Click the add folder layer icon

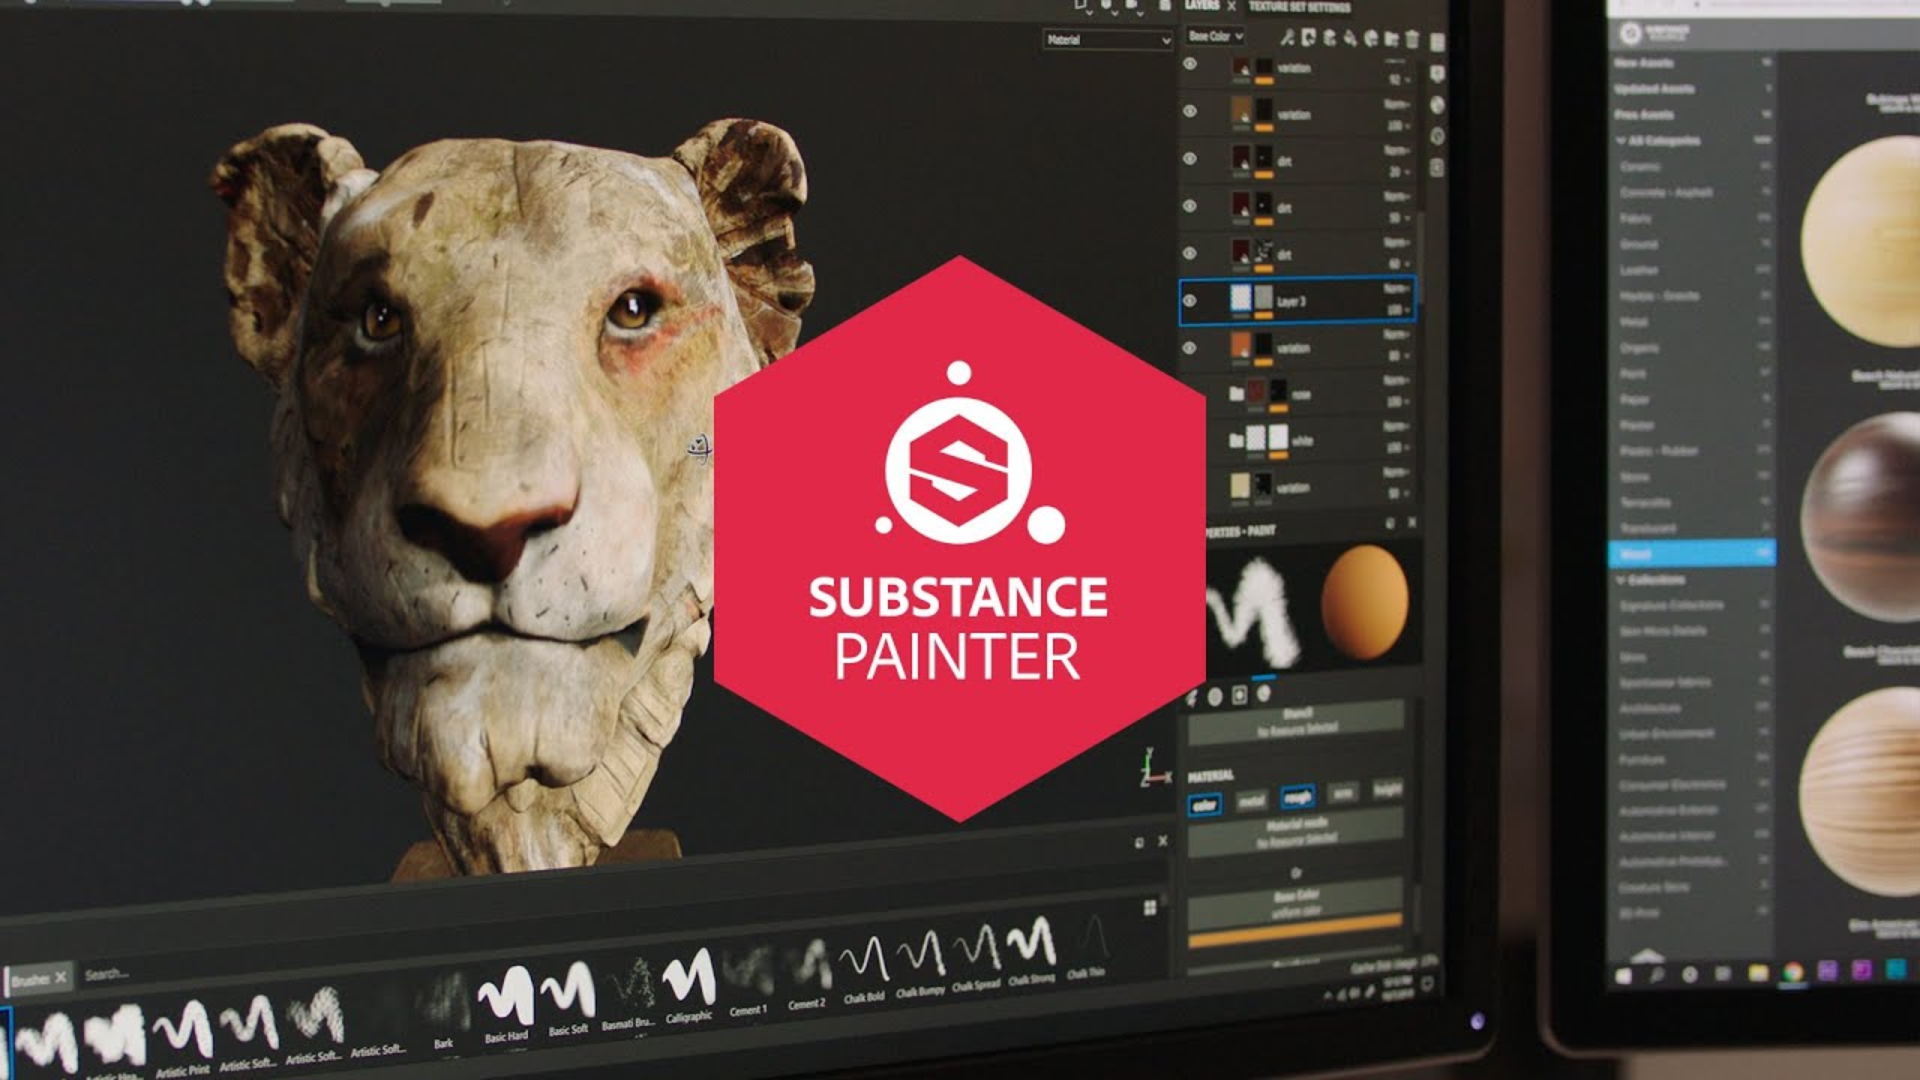click(1391, 39)
